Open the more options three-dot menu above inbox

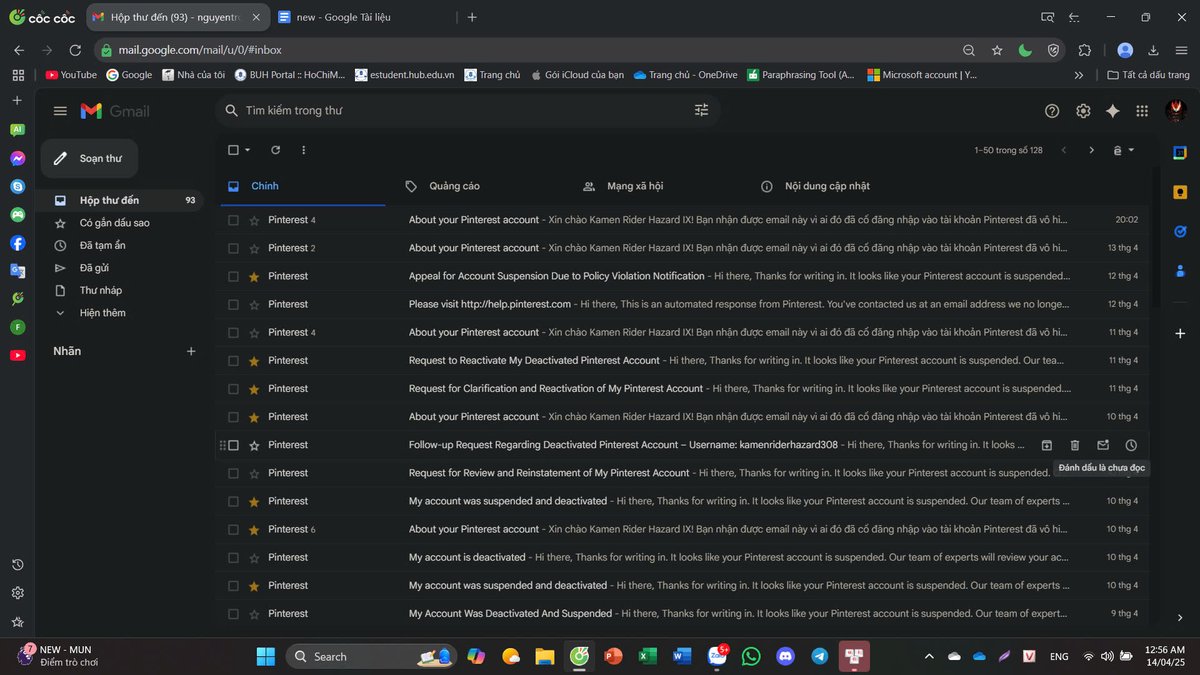pyautogui.click(x=303, y=150)
